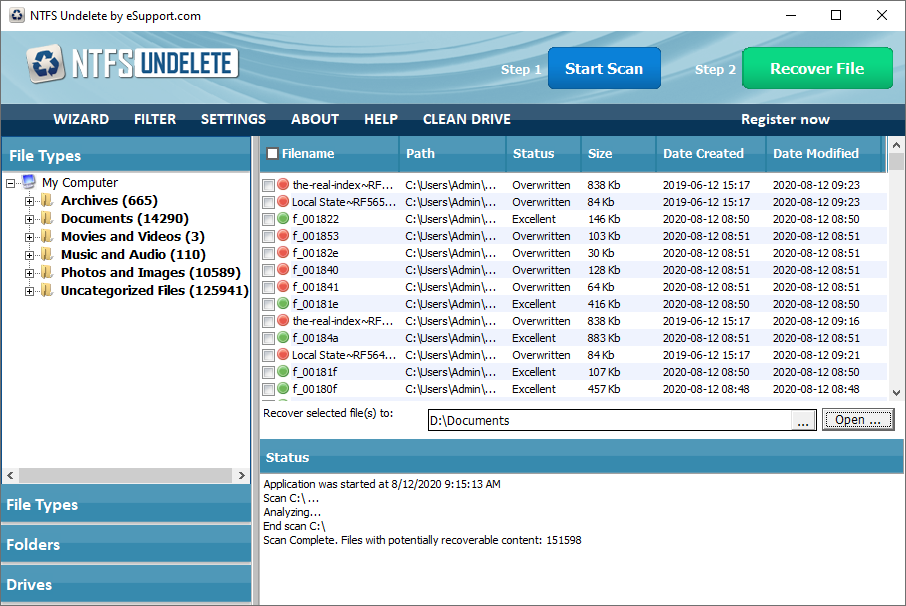Click the green status dot beside f_001822
Screen dimensions: 906x606
pyautogui.click(x=283, y=219)
